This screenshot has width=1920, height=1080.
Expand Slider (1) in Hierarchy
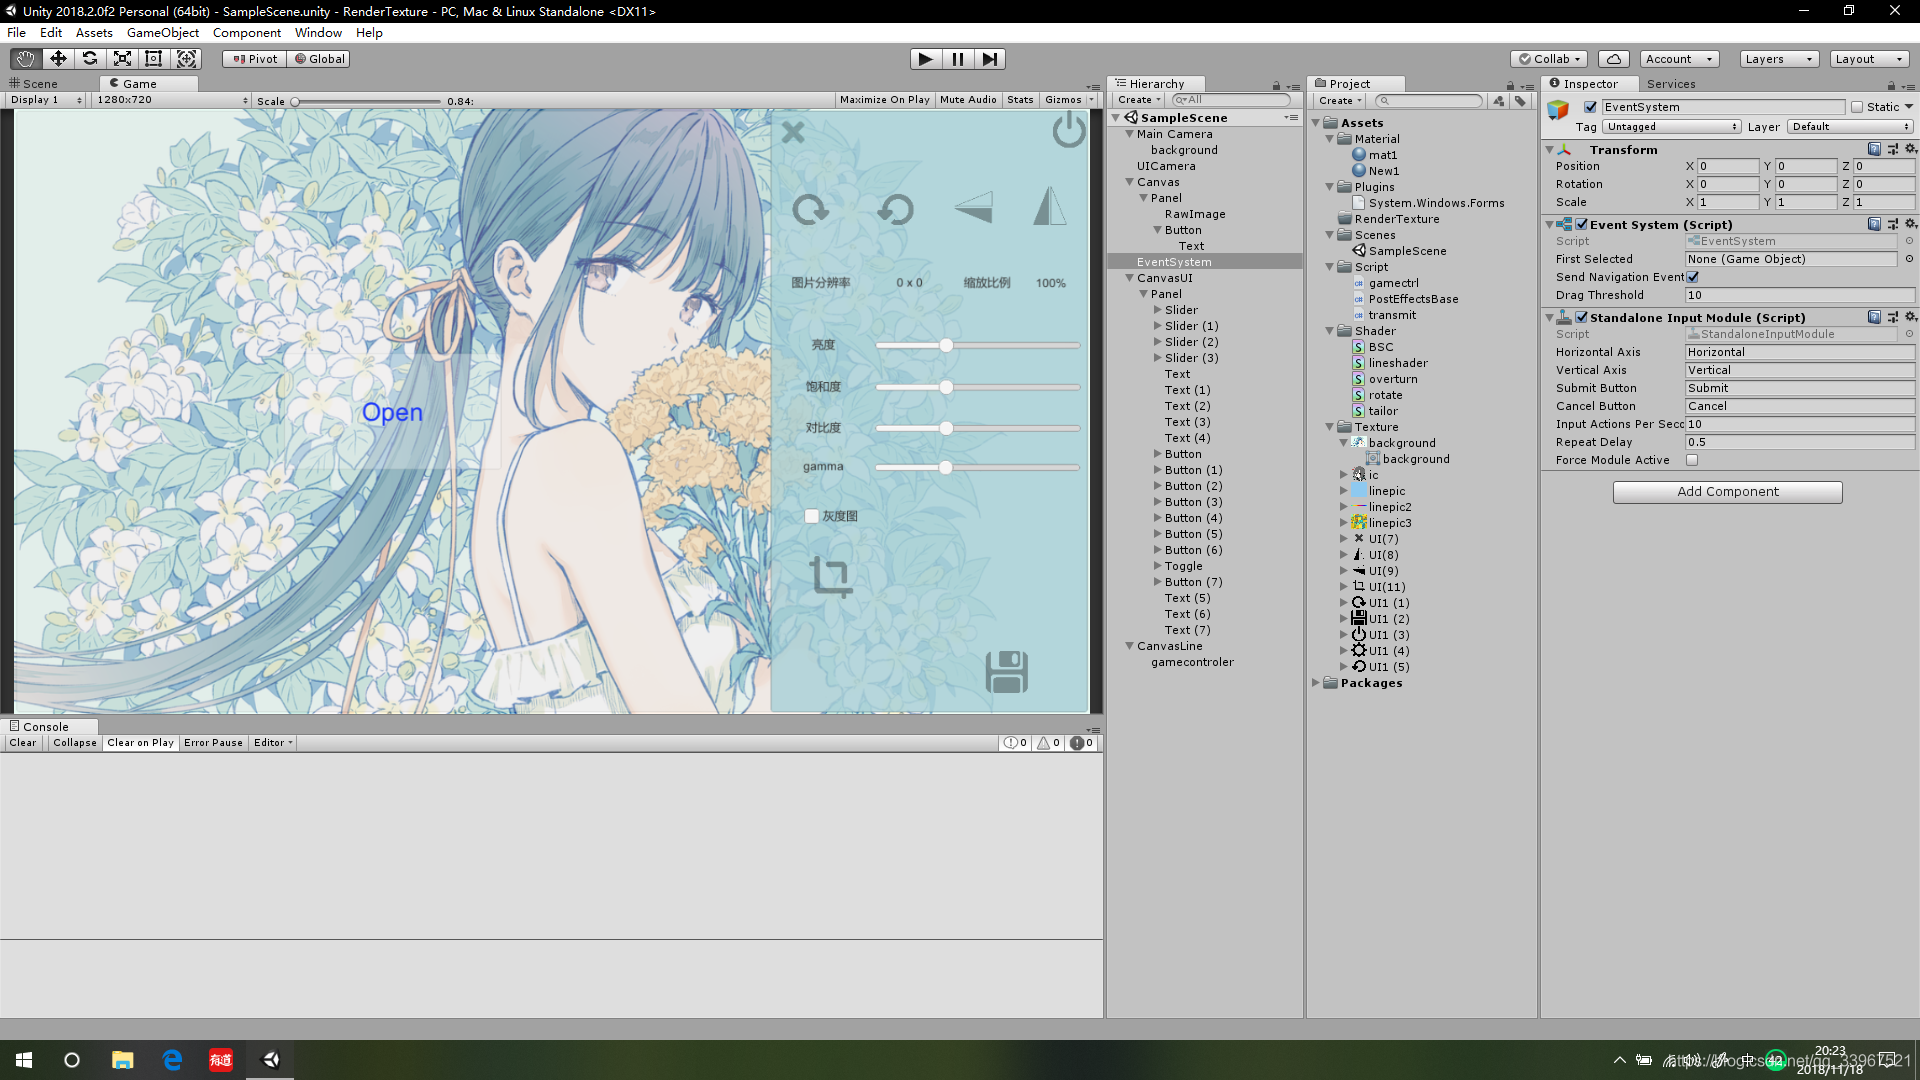coord(1157,326)
